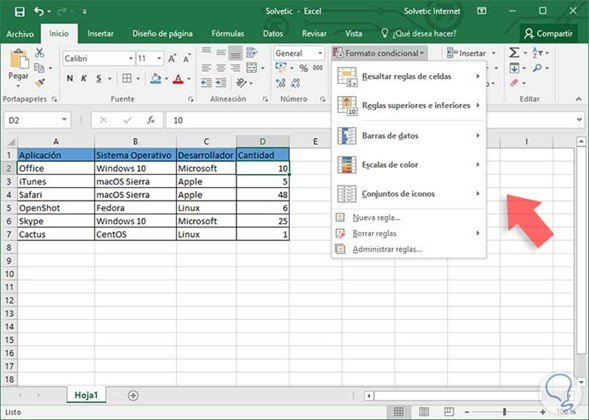Screen dimensions: 589x420
Task: Click the accounting number format icon
Action: click(x=281, y=68)
